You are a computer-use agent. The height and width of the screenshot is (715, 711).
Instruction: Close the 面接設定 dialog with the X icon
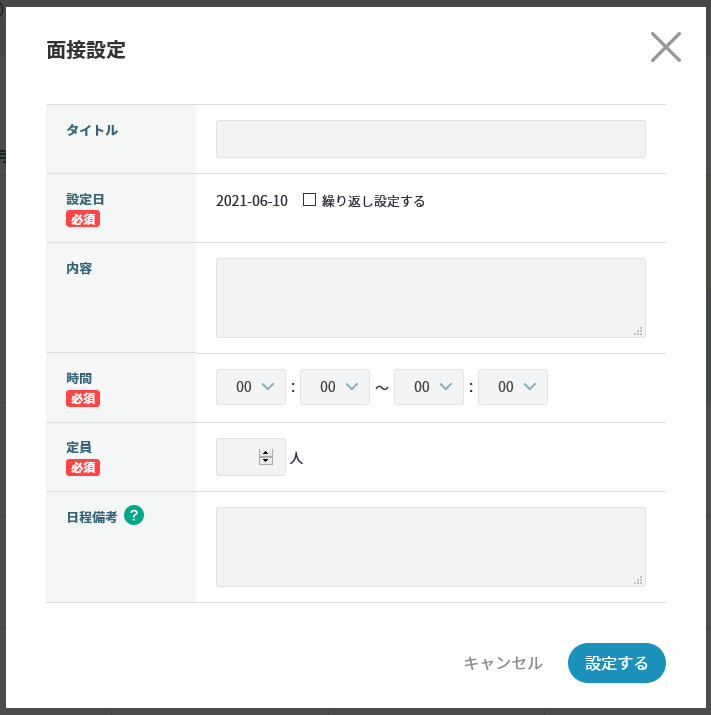(665, 47)
